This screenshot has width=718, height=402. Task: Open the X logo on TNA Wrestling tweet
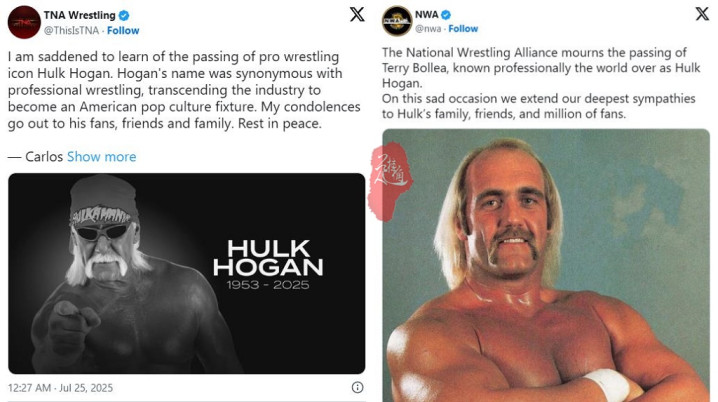coord(357,15)
